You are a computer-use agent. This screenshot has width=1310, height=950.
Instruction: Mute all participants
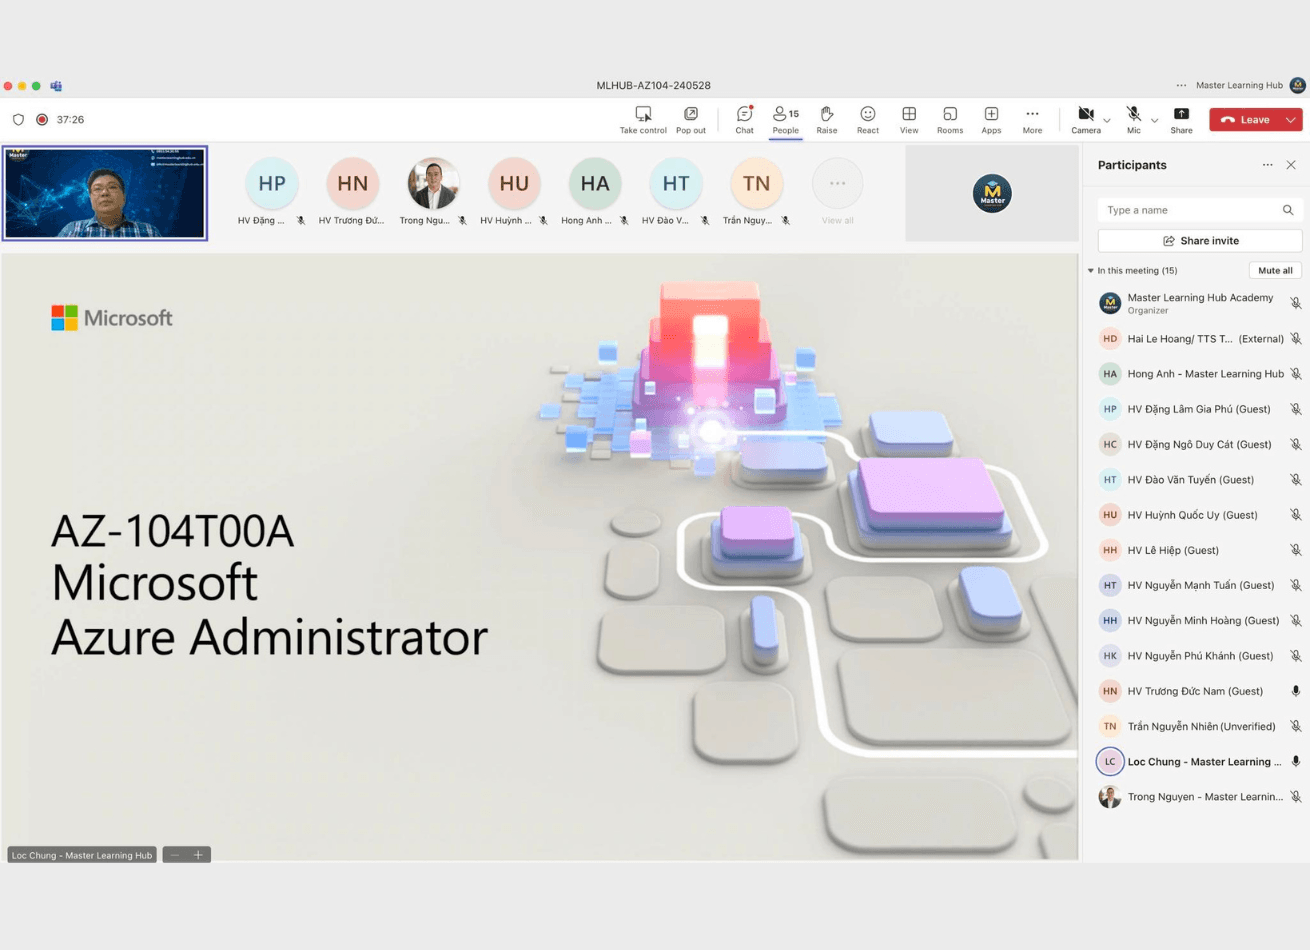1275,270
